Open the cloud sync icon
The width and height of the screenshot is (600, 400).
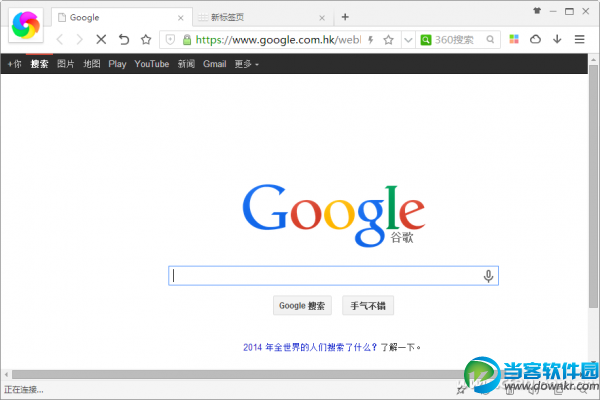coord(535,39)
